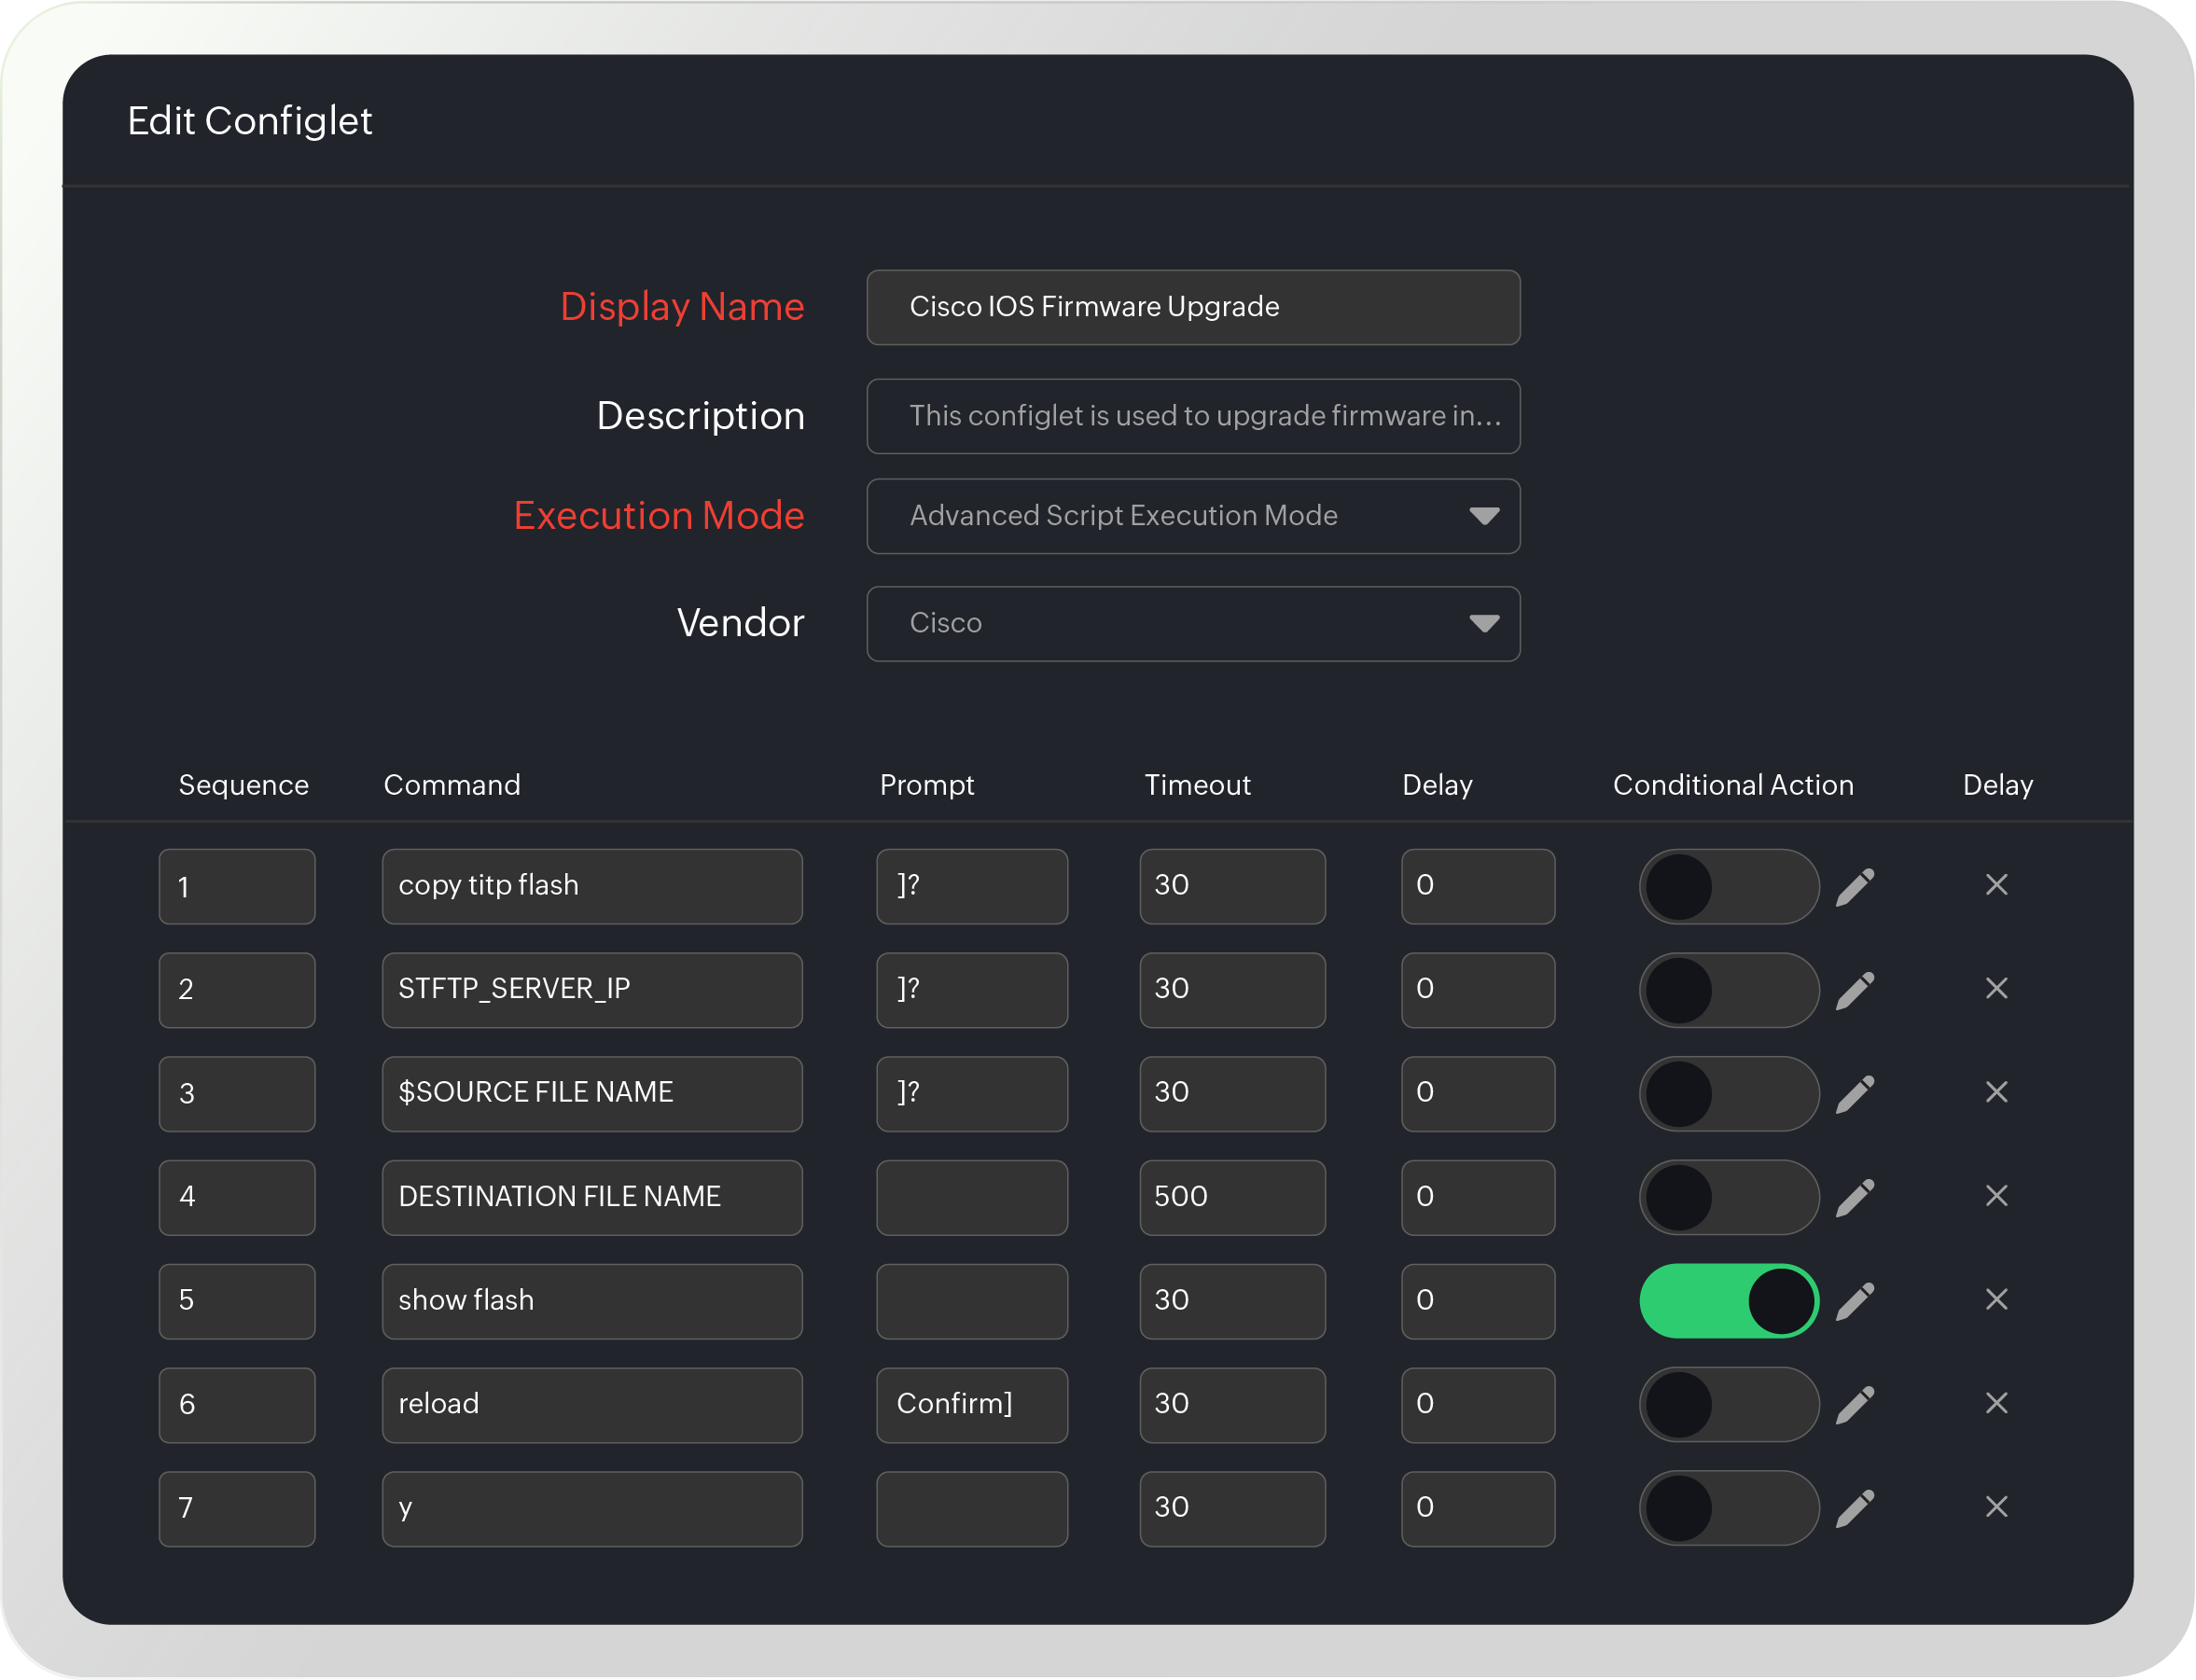Edit conditional action for sequence 7
The height and width of the screenshot is (1680, 2196).
click(1857, 1507)
